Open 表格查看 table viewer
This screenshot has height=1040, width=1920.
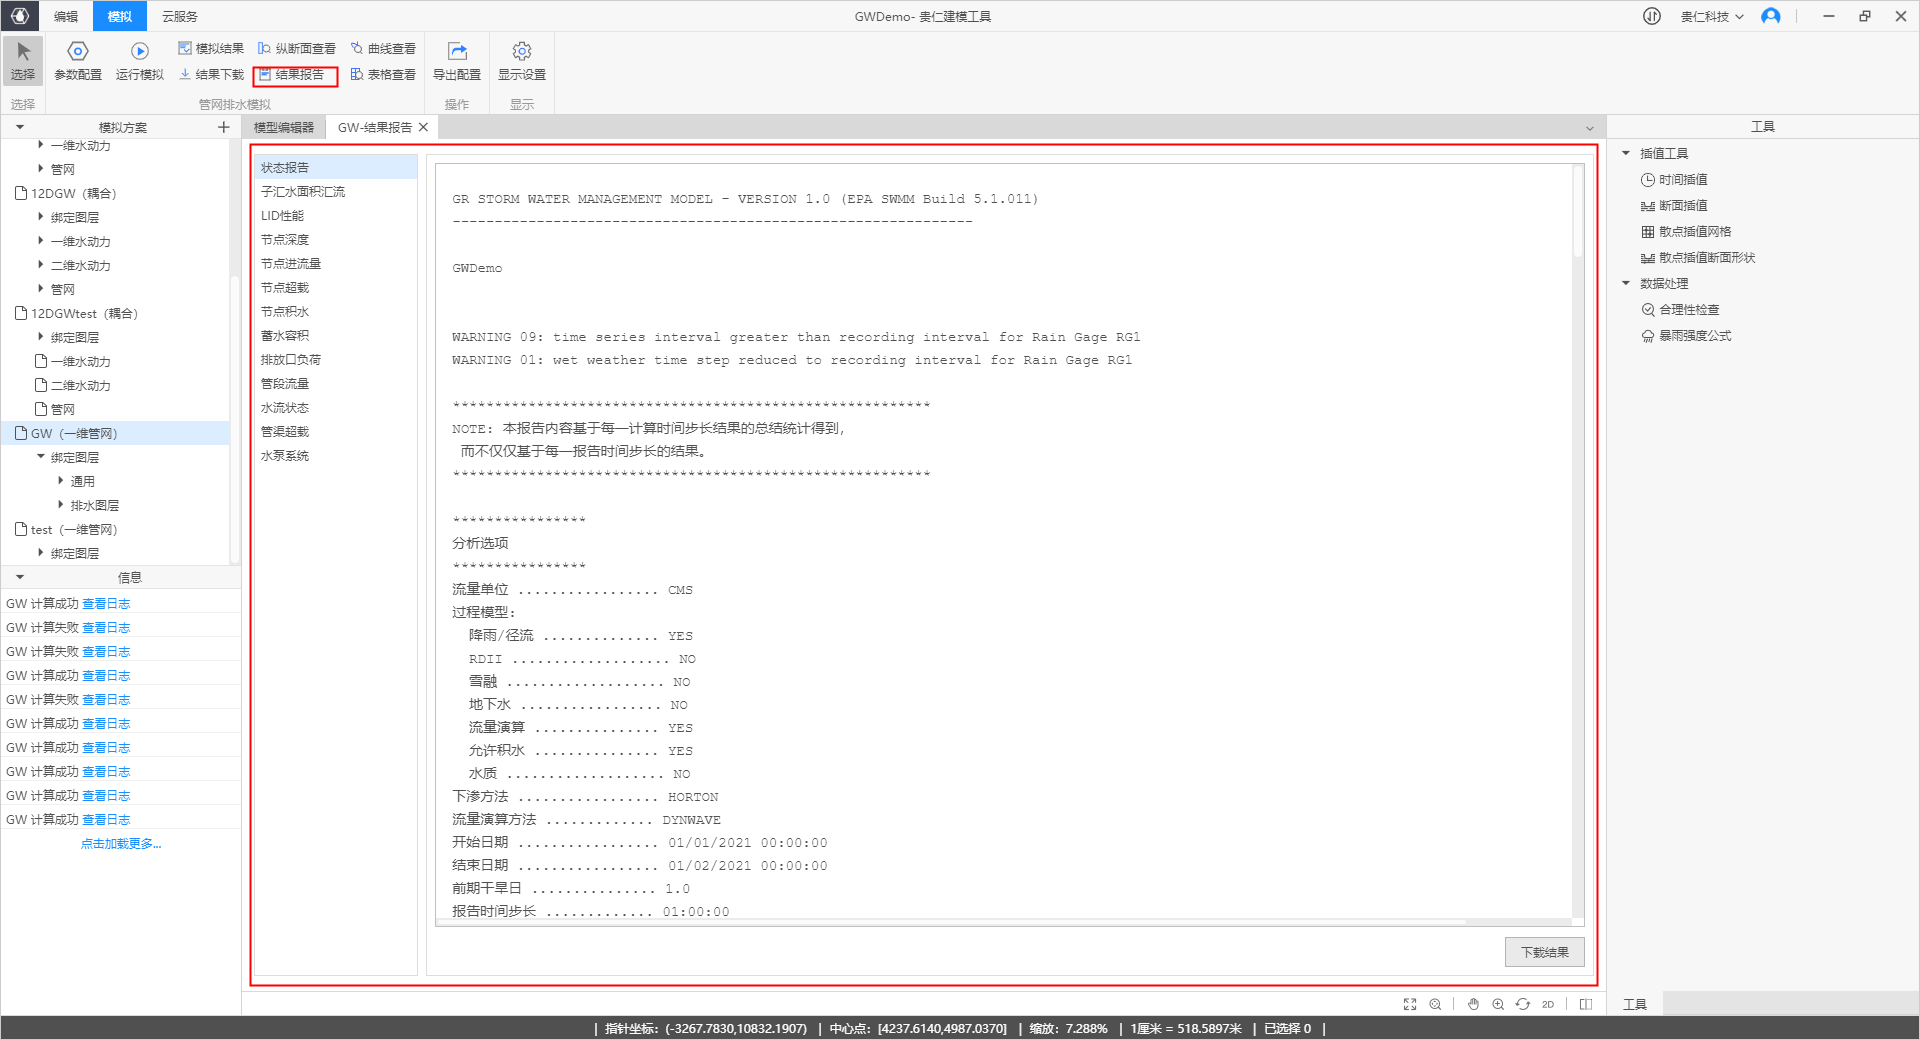384,74
